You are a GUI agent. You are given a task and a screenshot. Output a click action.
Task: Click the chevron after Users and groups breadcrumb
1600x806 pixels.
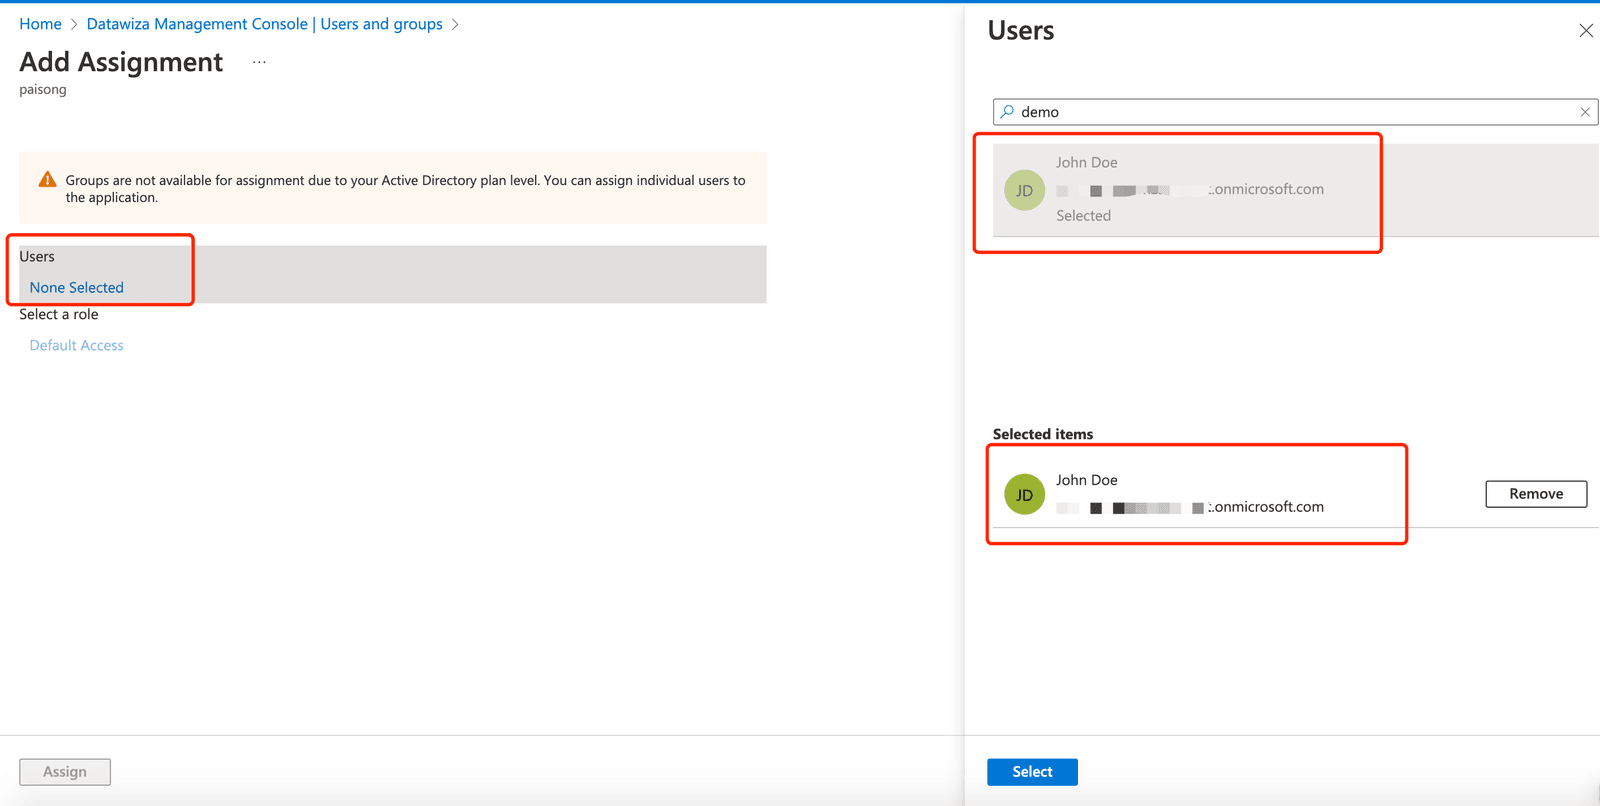pos(455,24)
